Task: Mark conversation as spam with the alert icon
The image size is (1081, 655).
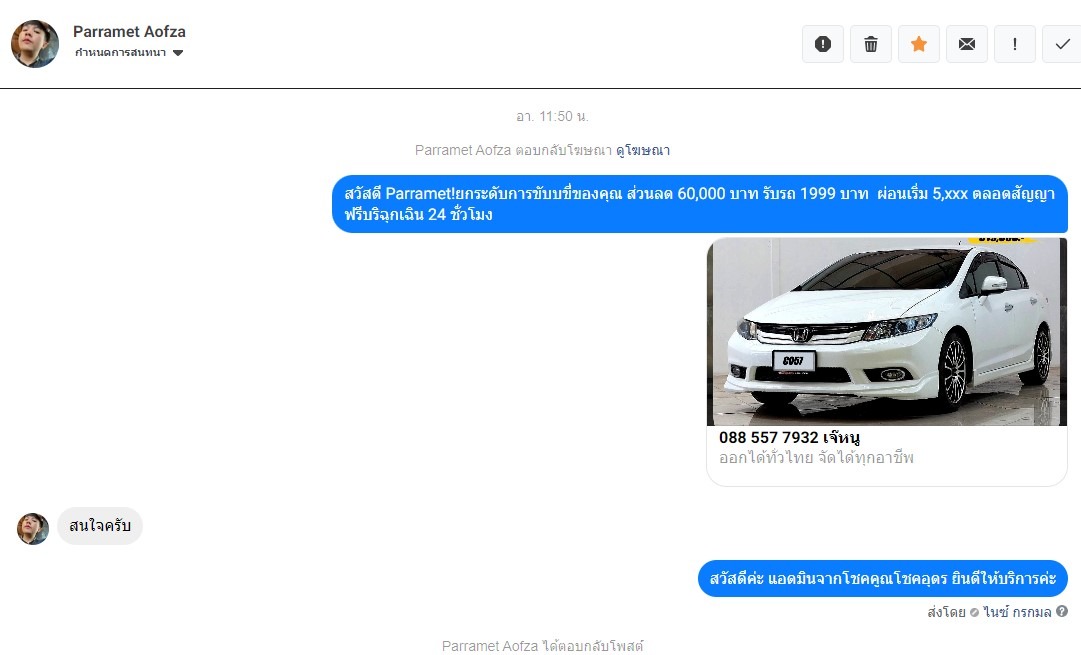Action: (x=822, y=44)
